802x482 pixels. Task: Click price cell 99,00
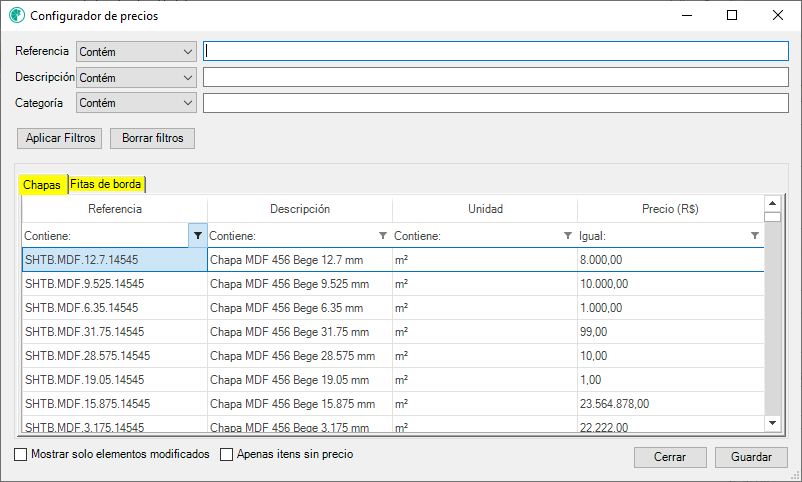671,332
